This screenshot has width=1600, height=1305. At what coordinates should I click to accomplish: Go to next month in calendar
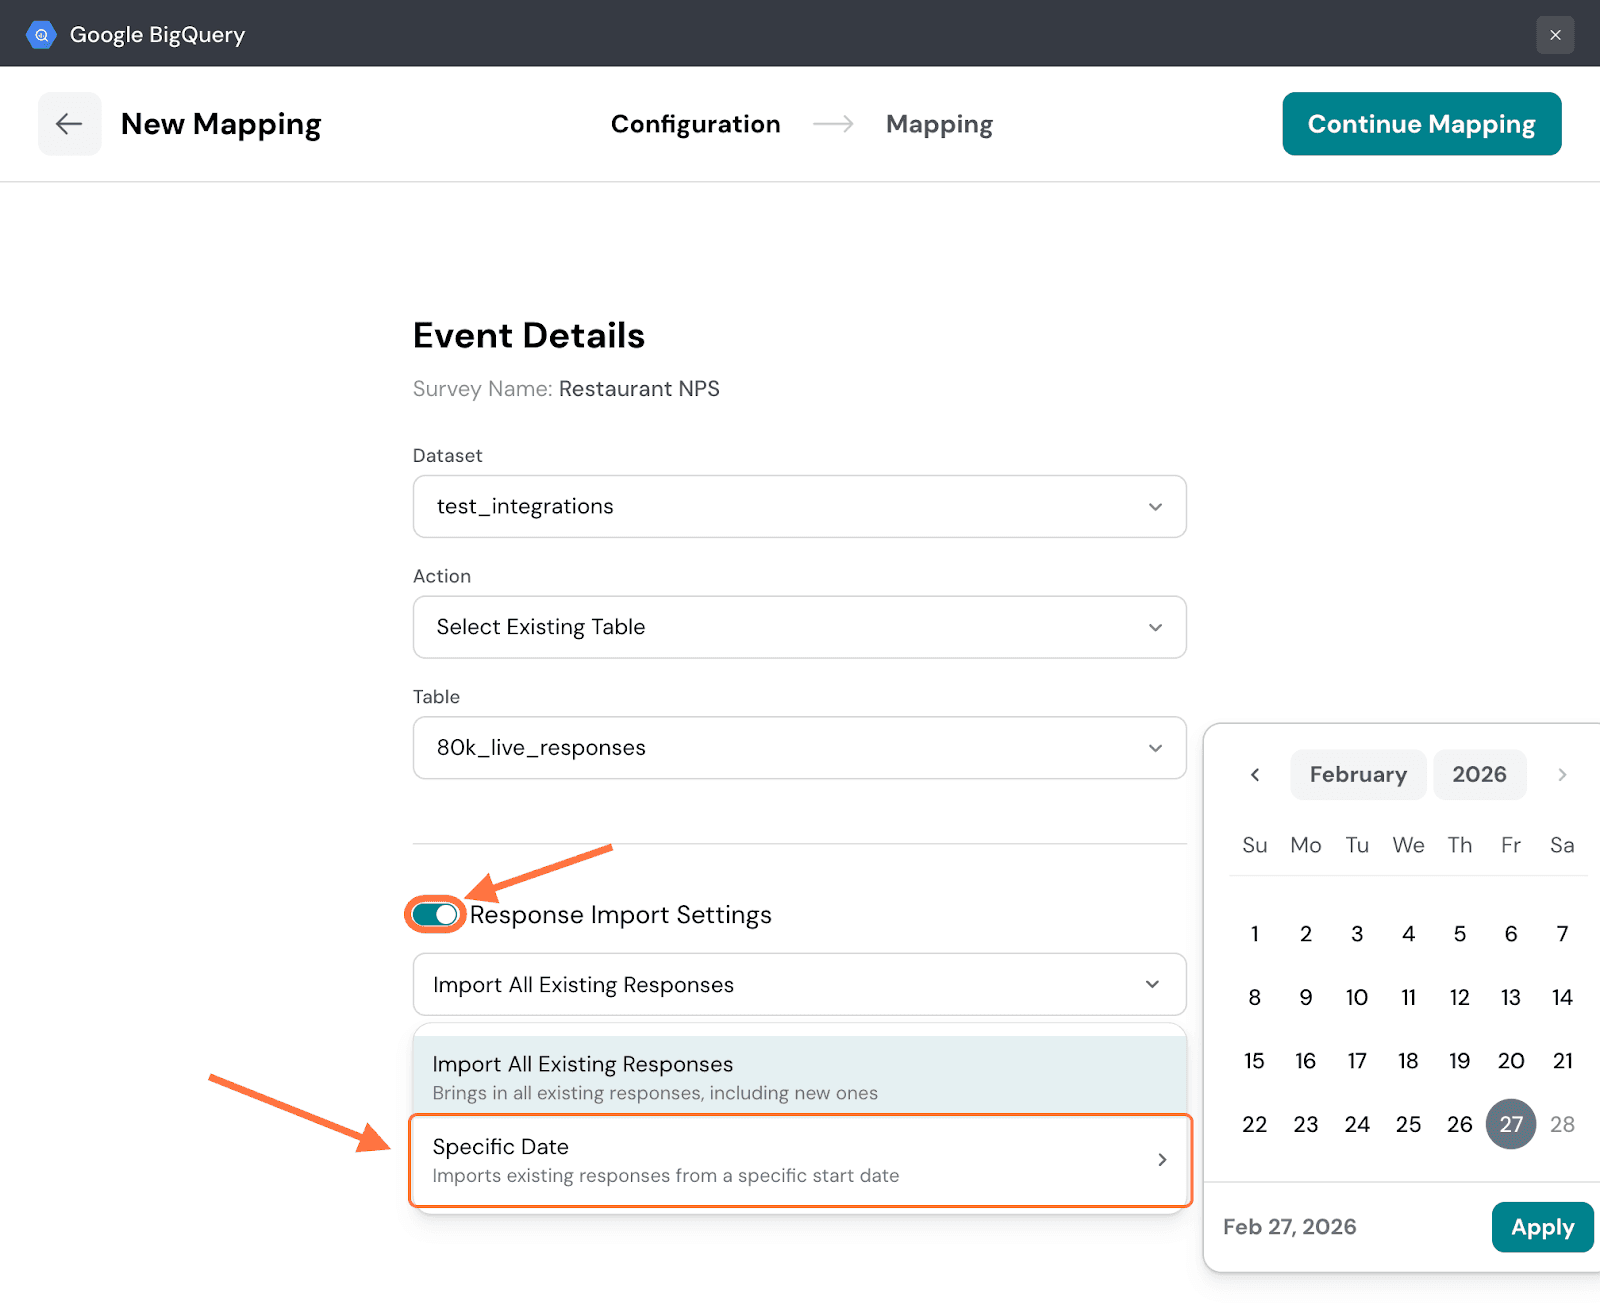[x=1561, y=775]
